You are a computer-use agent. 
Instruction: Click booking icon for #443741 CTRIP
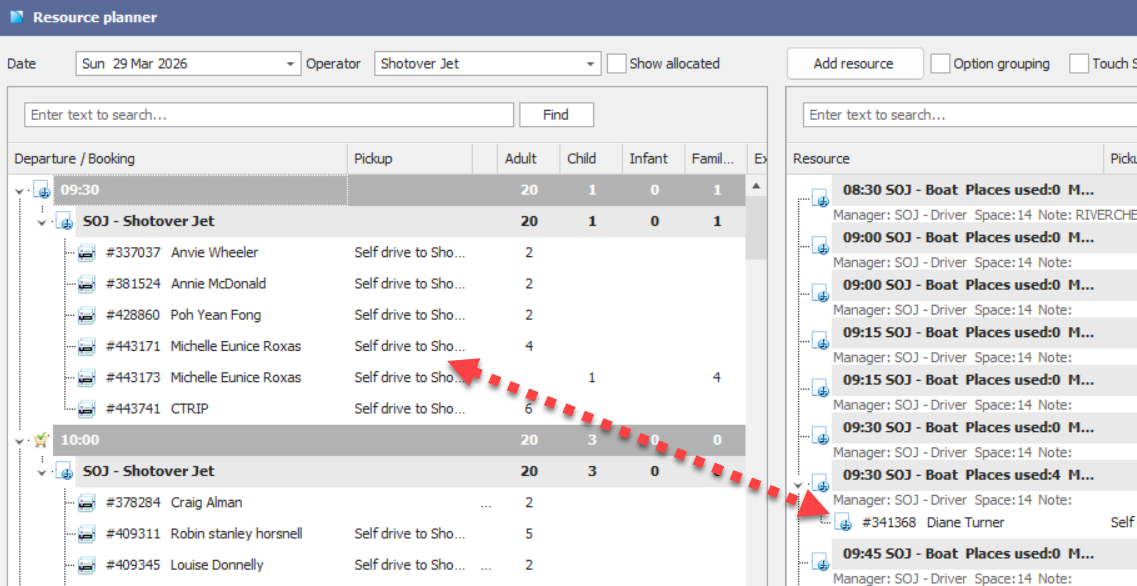[86, 409]
